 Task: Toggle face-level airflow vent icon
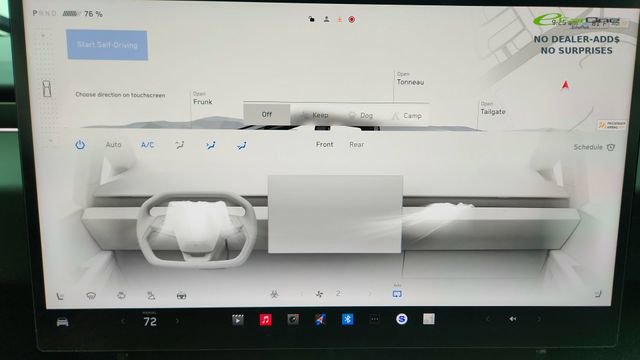(211, 145)
